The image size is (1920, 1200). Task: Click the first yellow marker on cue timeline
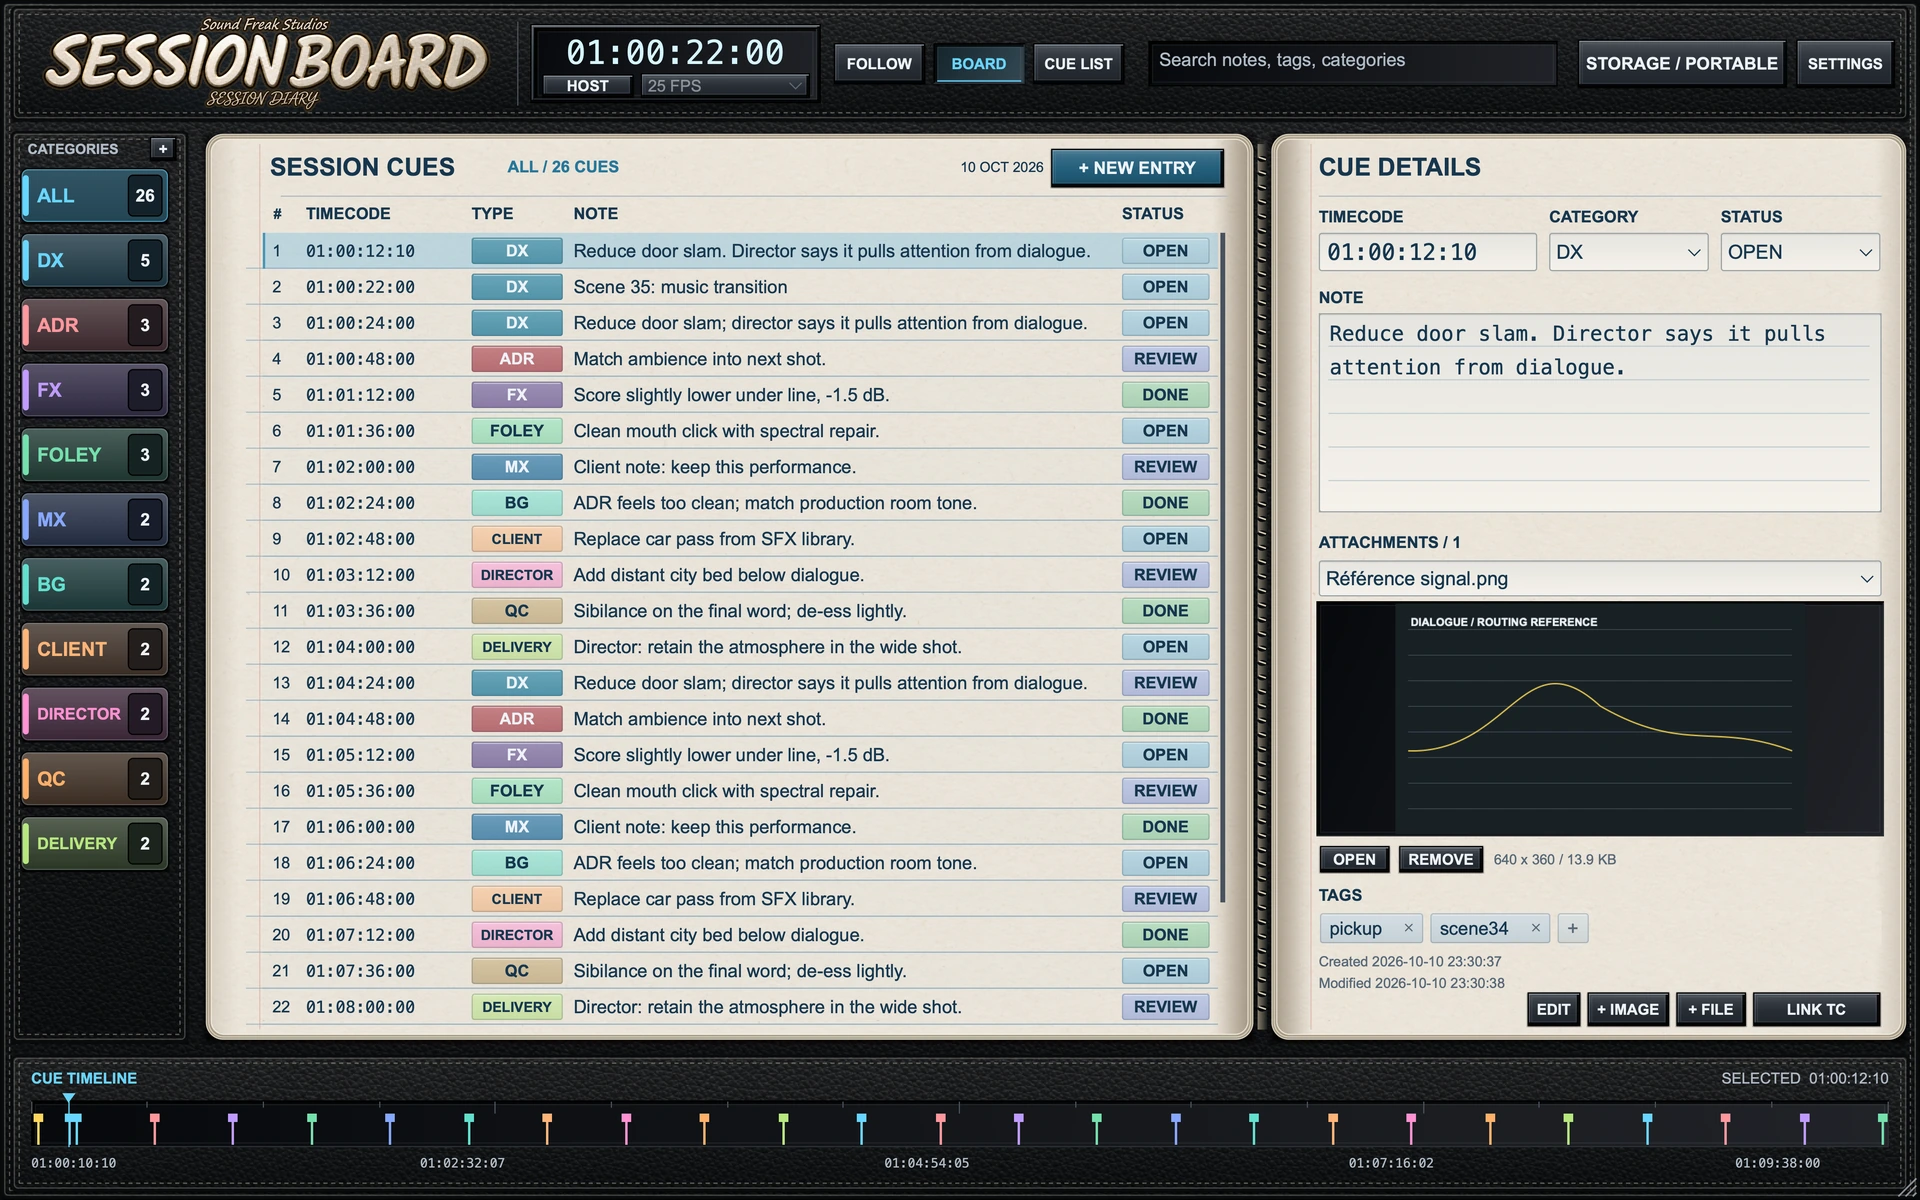point(38,1128)
